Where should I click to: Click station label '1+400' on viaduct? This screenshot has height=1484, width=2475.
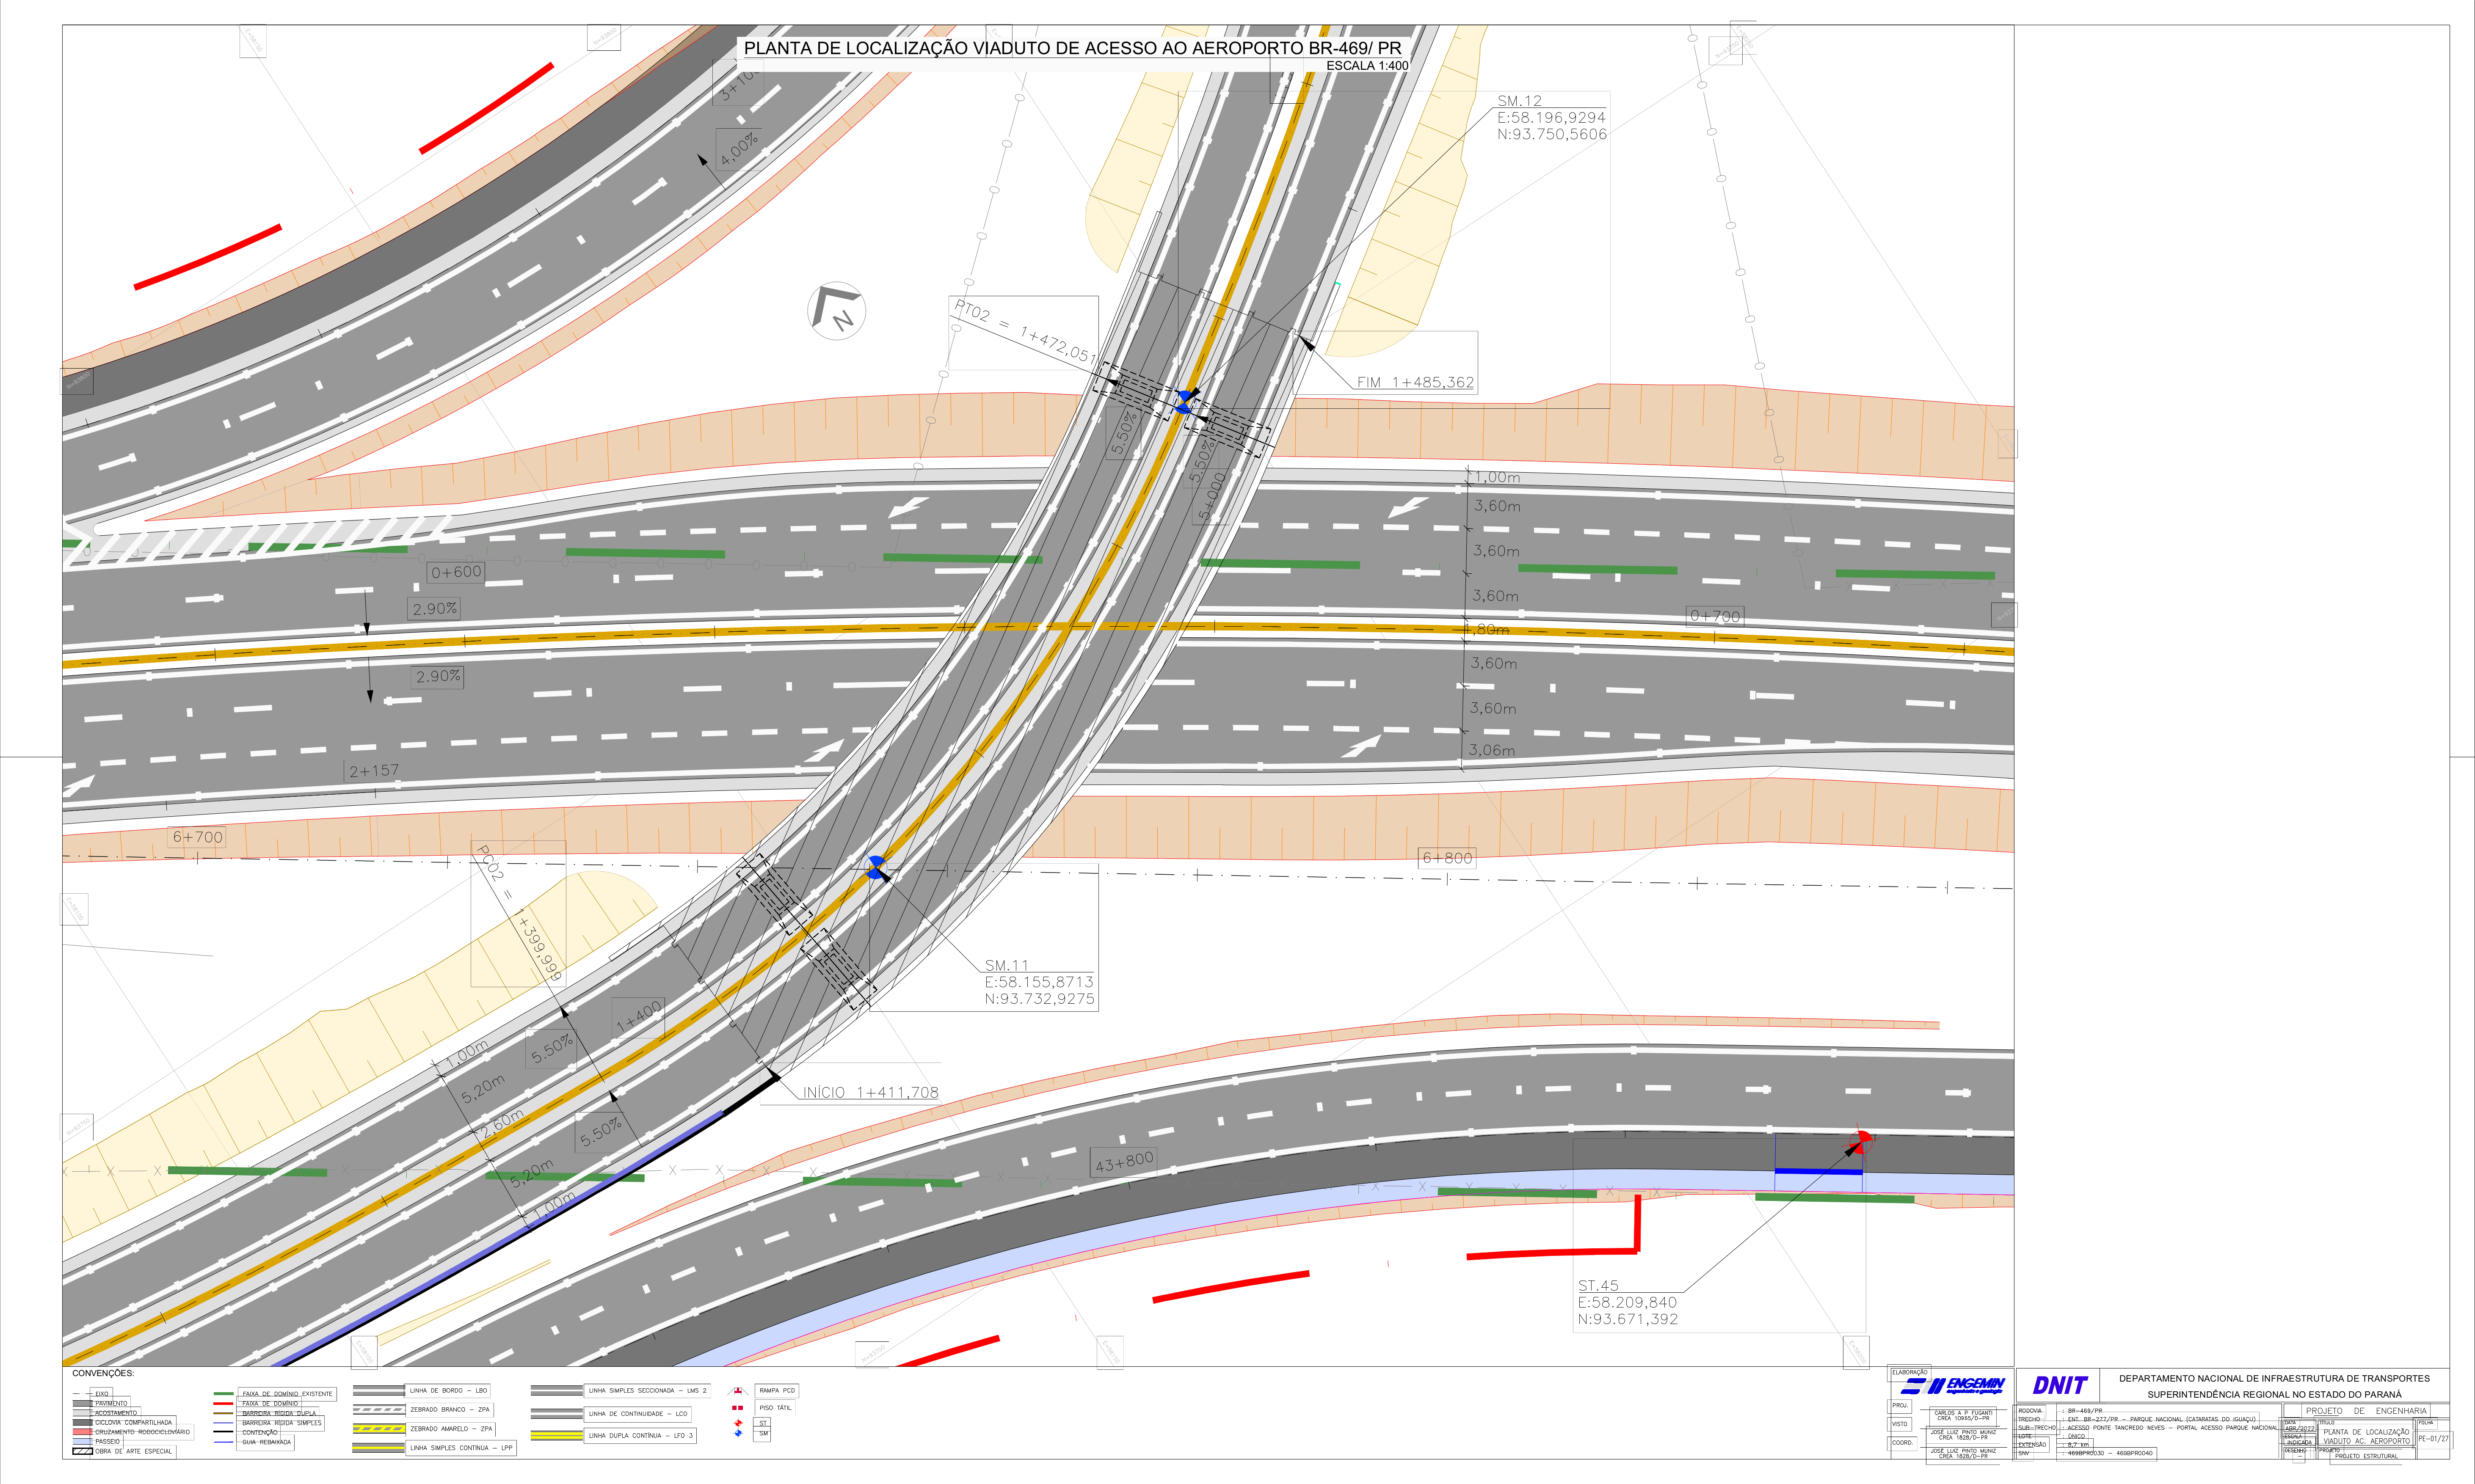[x=639, y=1017]
